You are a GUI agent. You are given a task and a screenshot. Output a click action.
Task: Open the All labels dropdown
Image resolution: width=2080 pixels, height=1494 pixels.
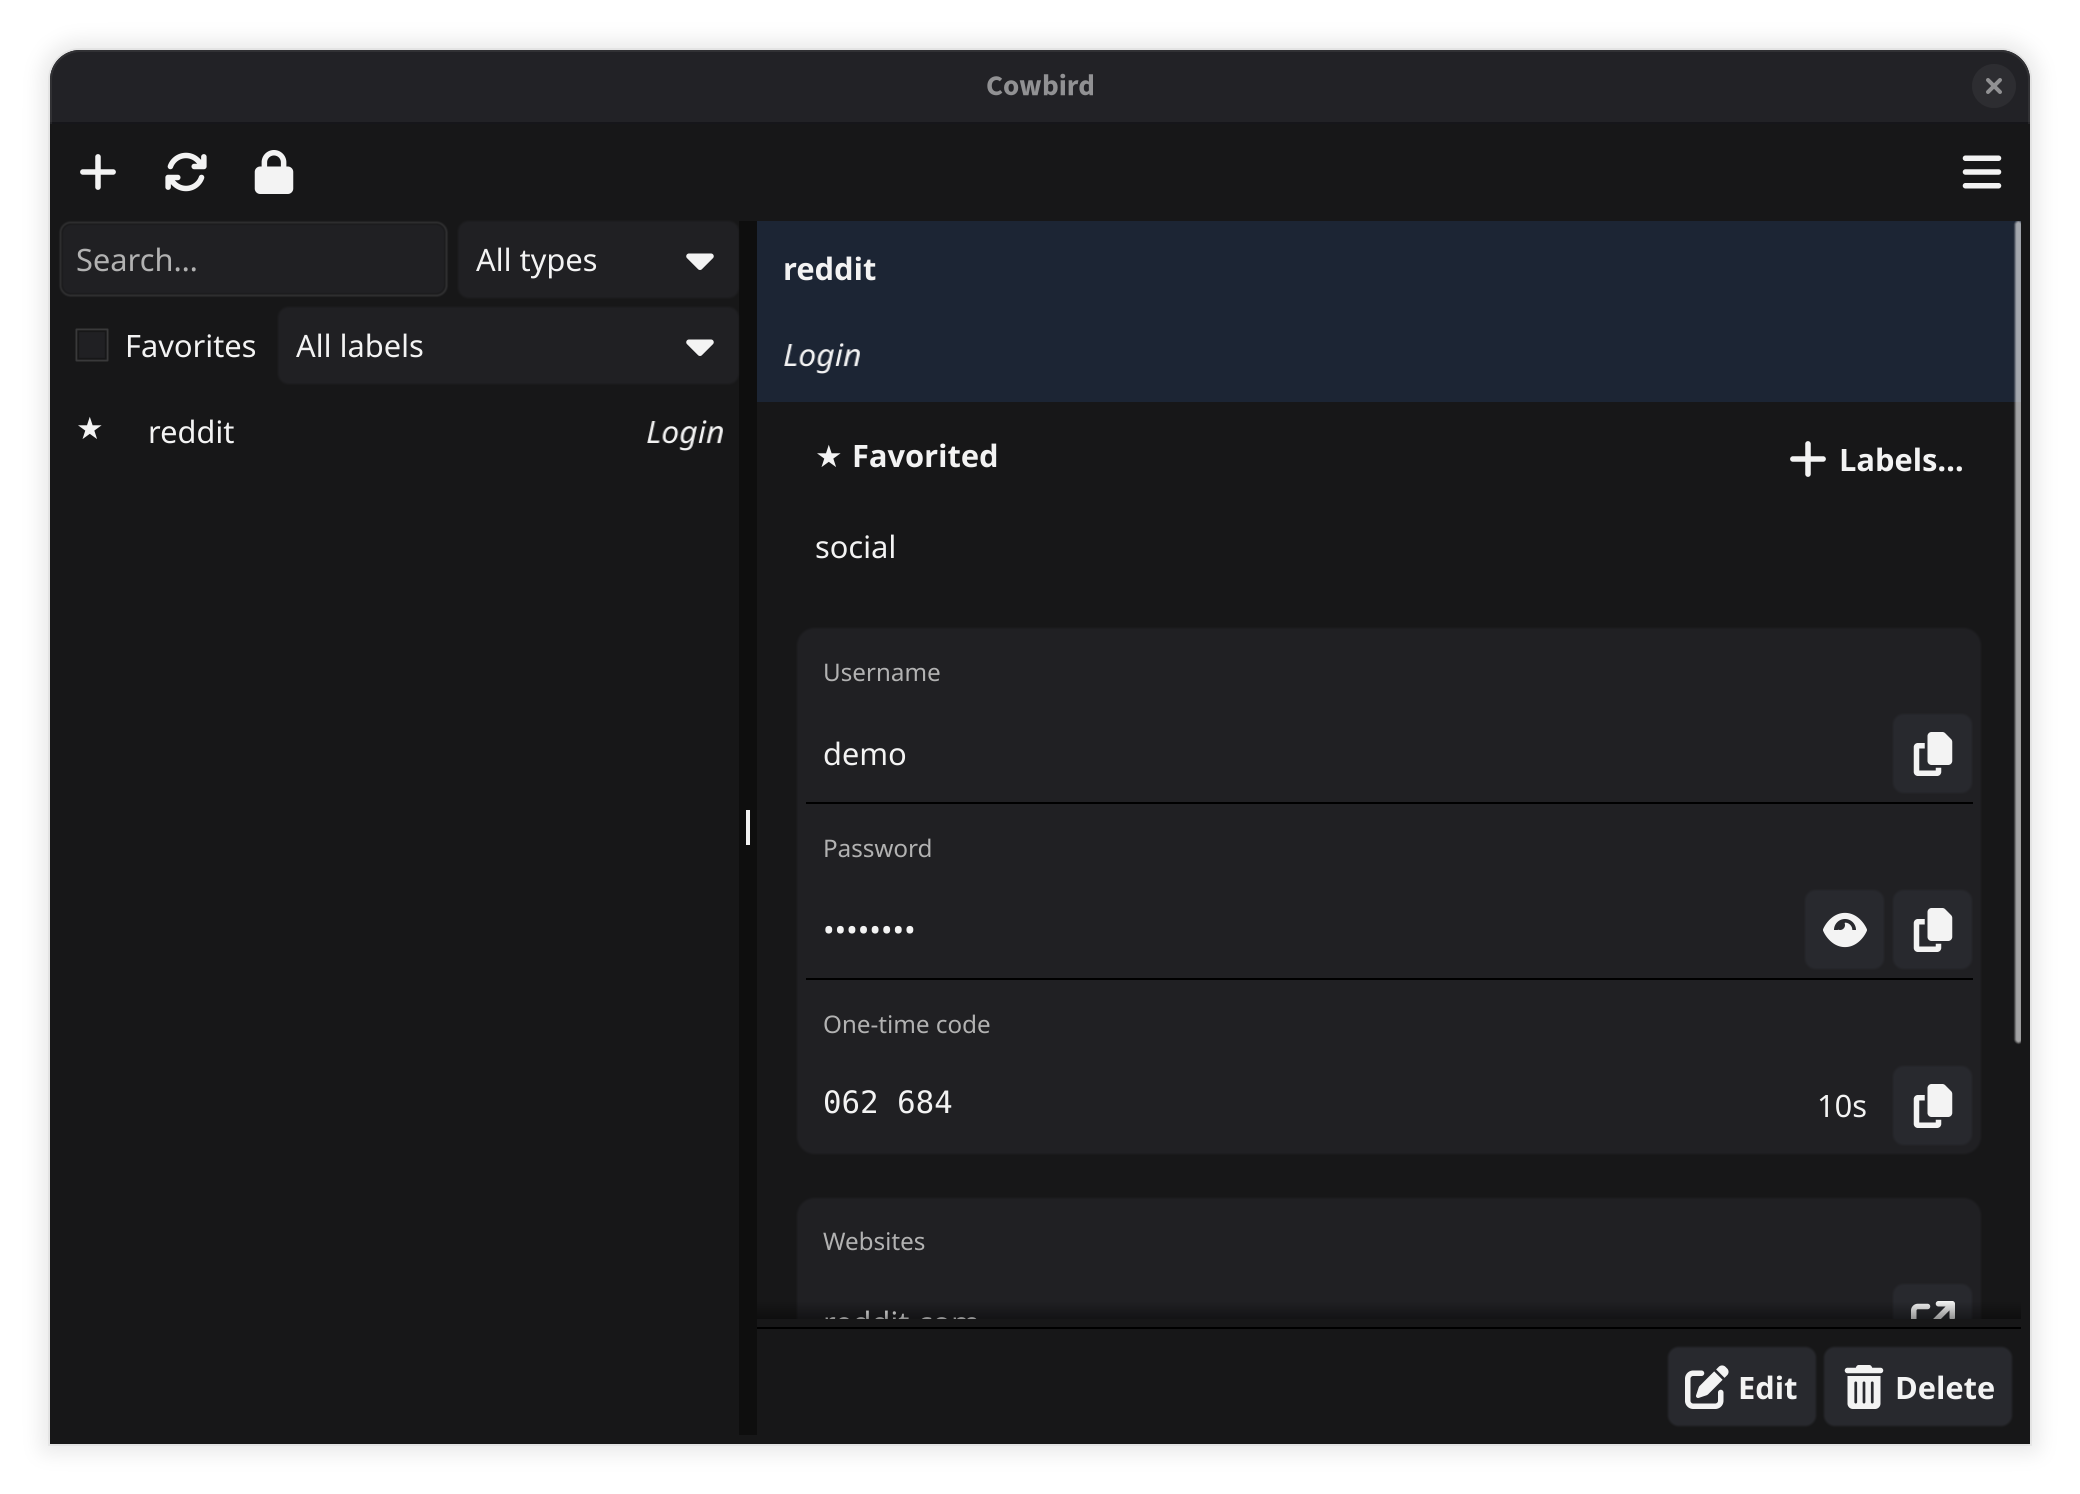pyautogui.click(x=507, y=346)
